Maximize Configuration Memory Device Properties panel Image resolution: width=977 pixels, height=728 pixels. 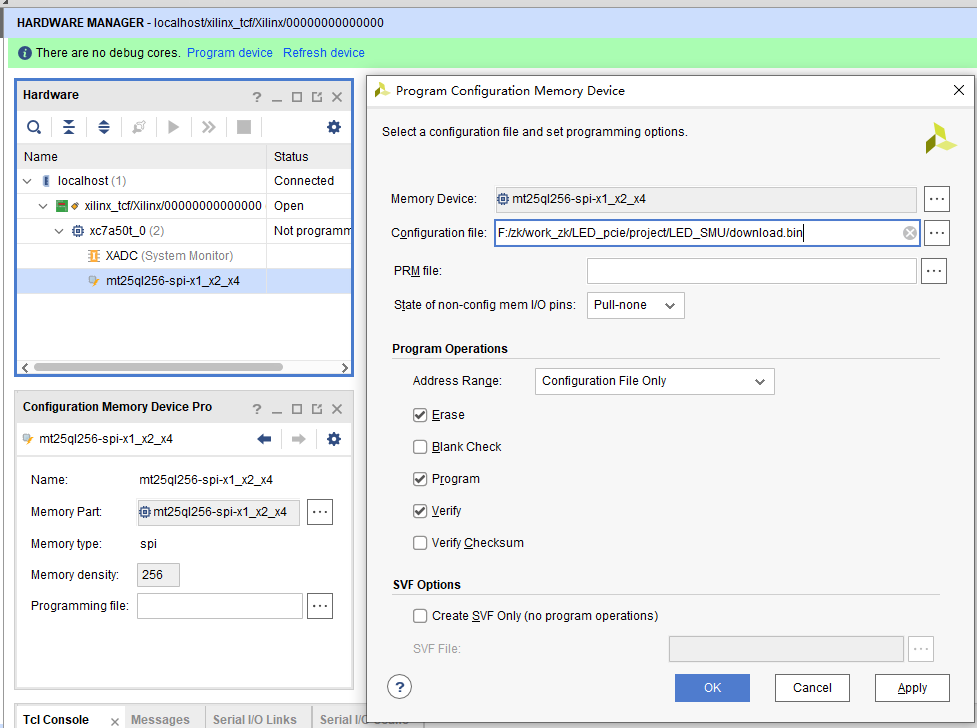point(297,409)
